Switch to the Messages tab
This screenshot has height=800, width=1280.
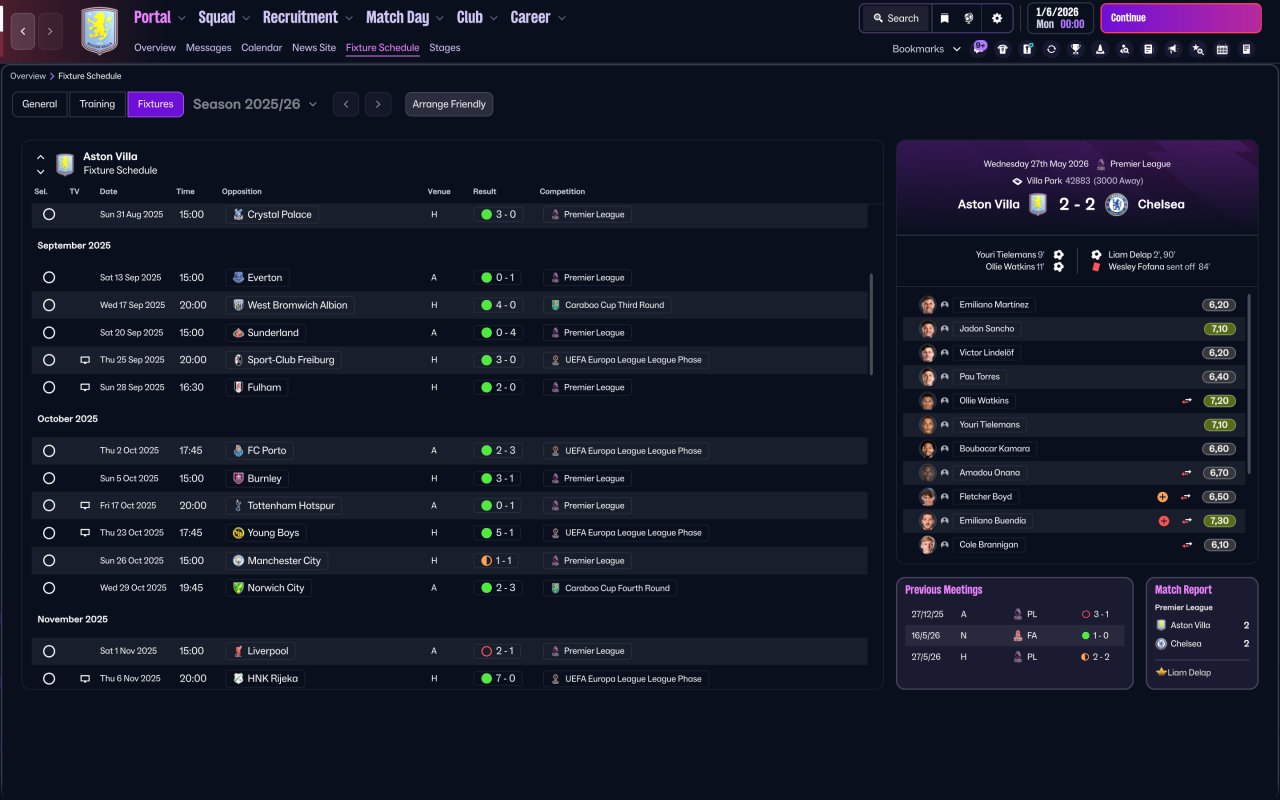[x=208, y=48]
